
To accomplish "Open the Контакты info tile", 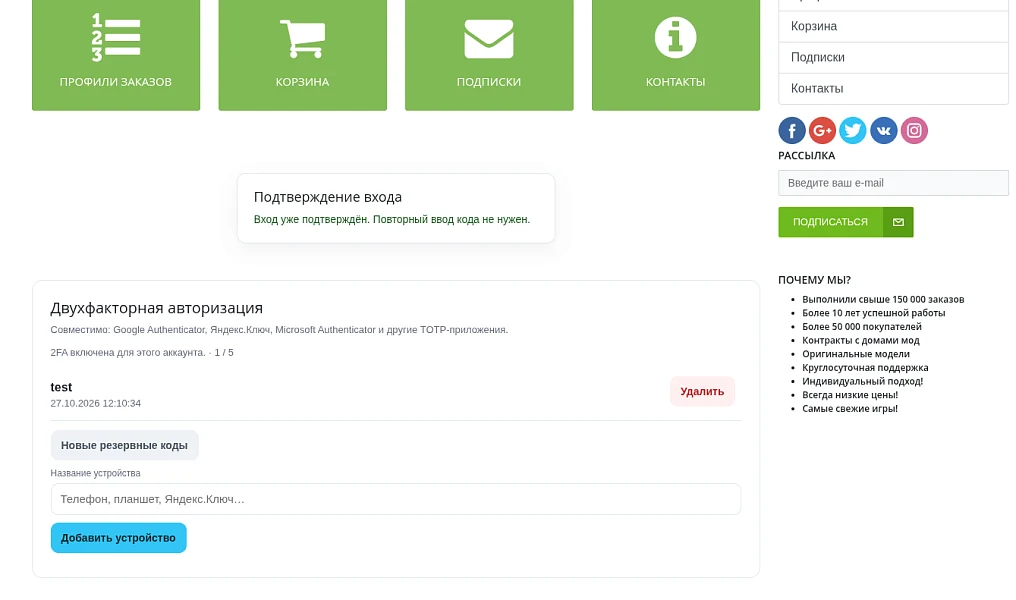I will click(x=676, y=55).
